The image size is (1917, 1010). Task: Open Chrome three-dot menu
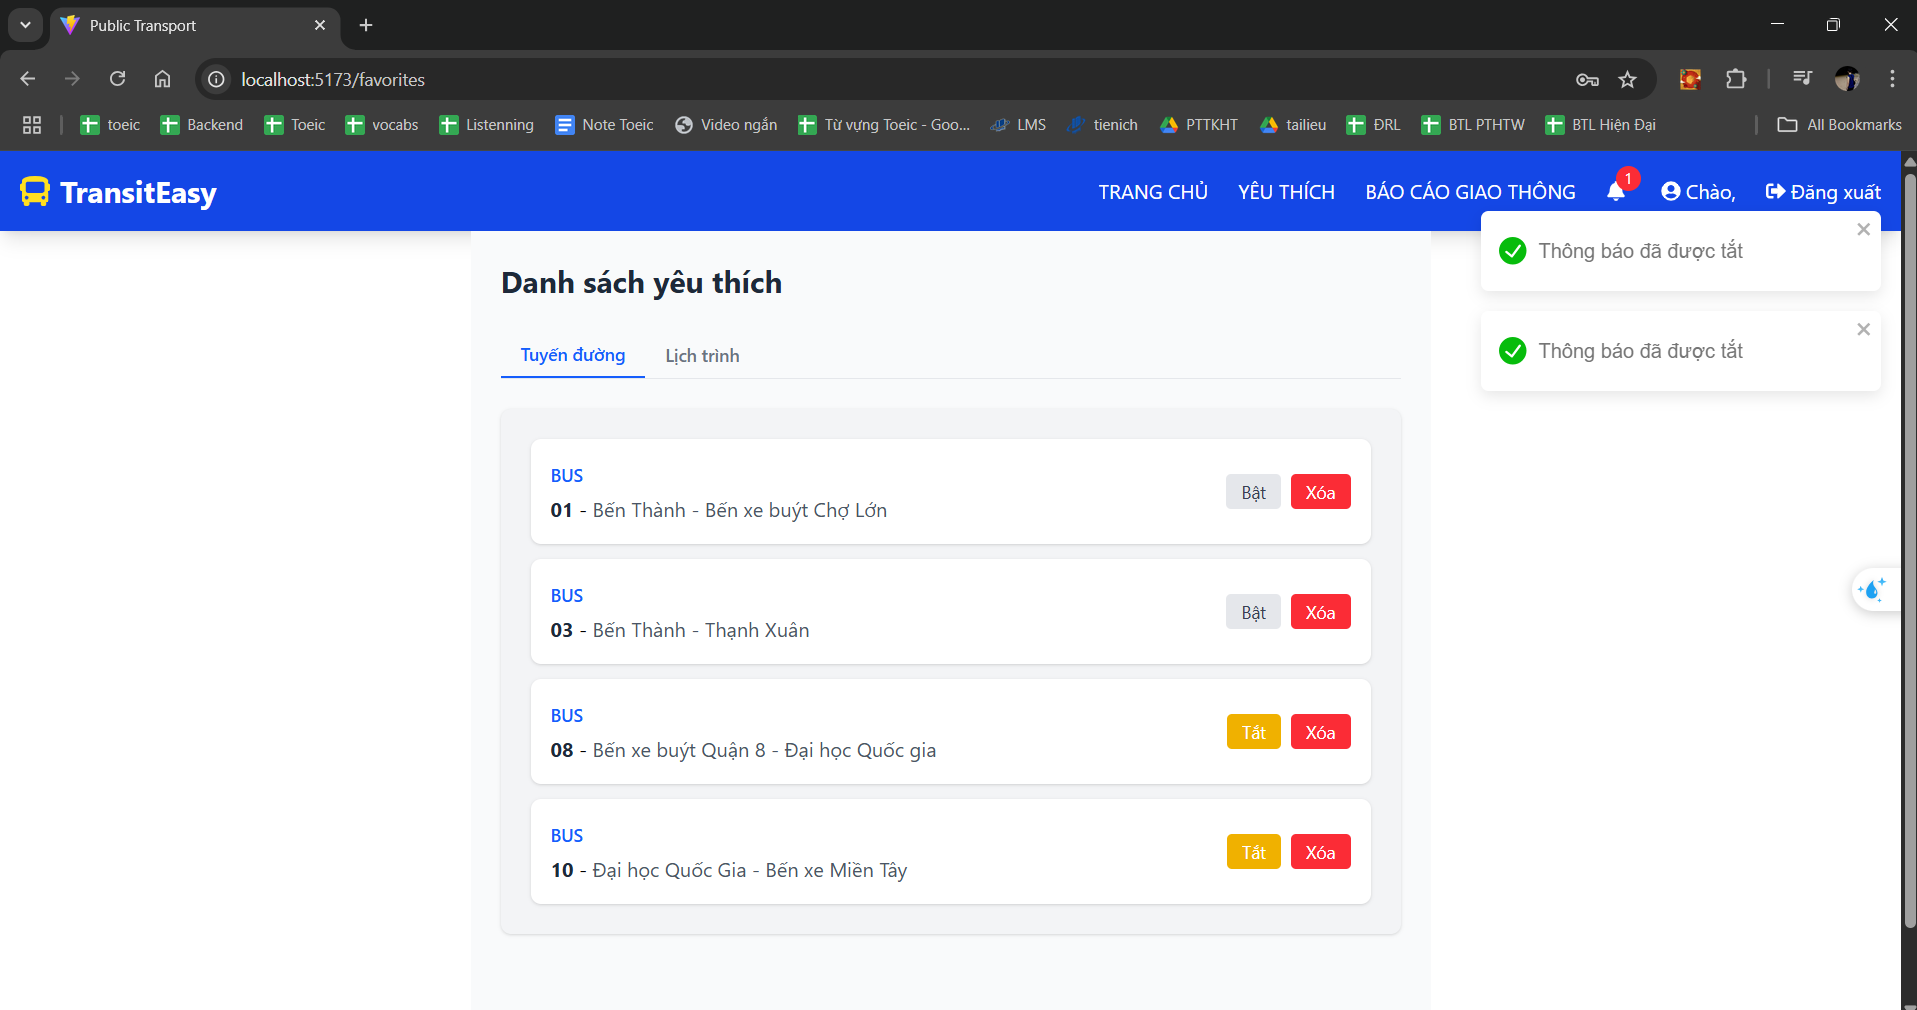point(1892,80)
